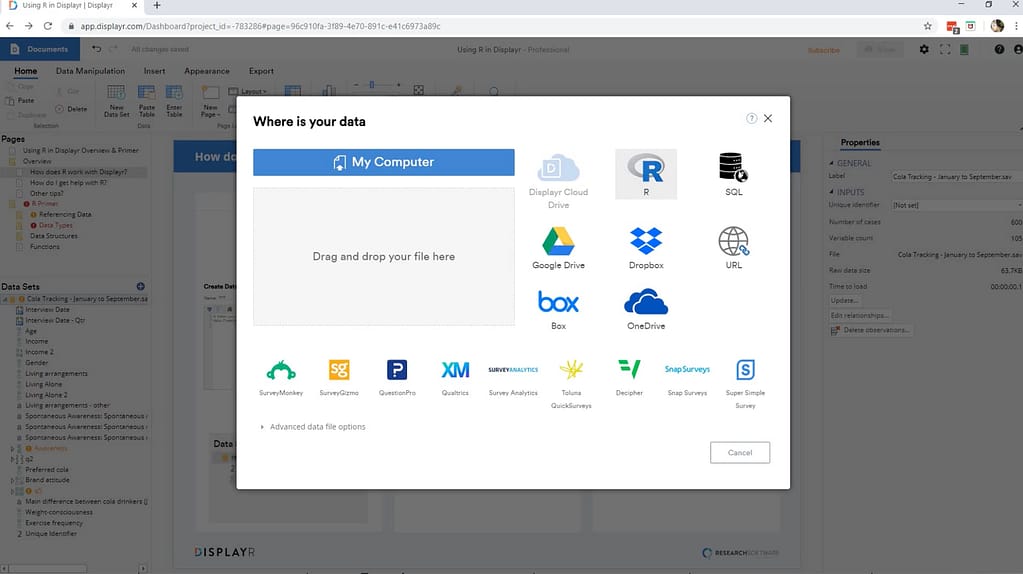1023x574 pixels.
Task: Open the Data Manipulation ribbon tab
Action: pos(90,71)
